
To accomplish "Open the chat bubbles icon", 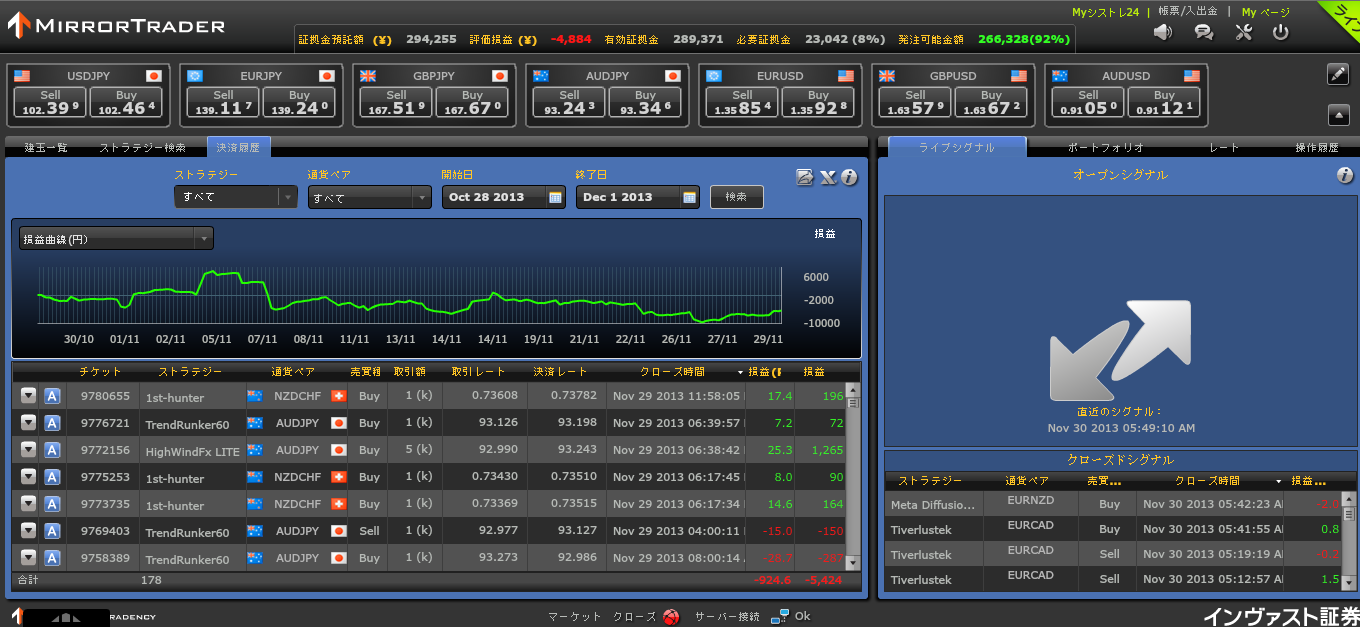I will [x=1204, y=32].
